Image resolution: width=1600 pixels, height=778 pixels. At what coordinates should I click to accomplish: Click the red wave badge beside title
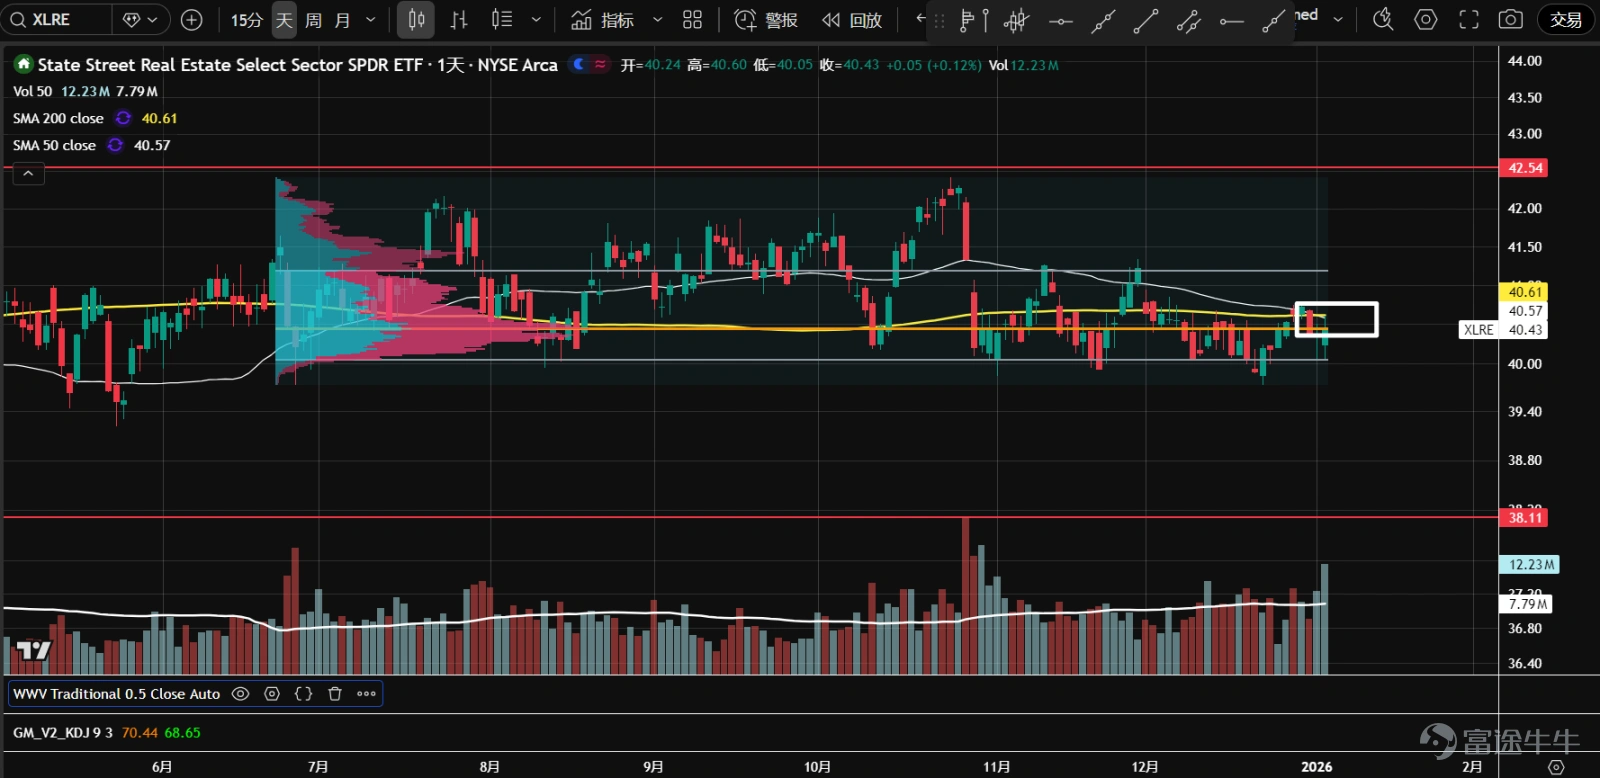tap(600, 64)
